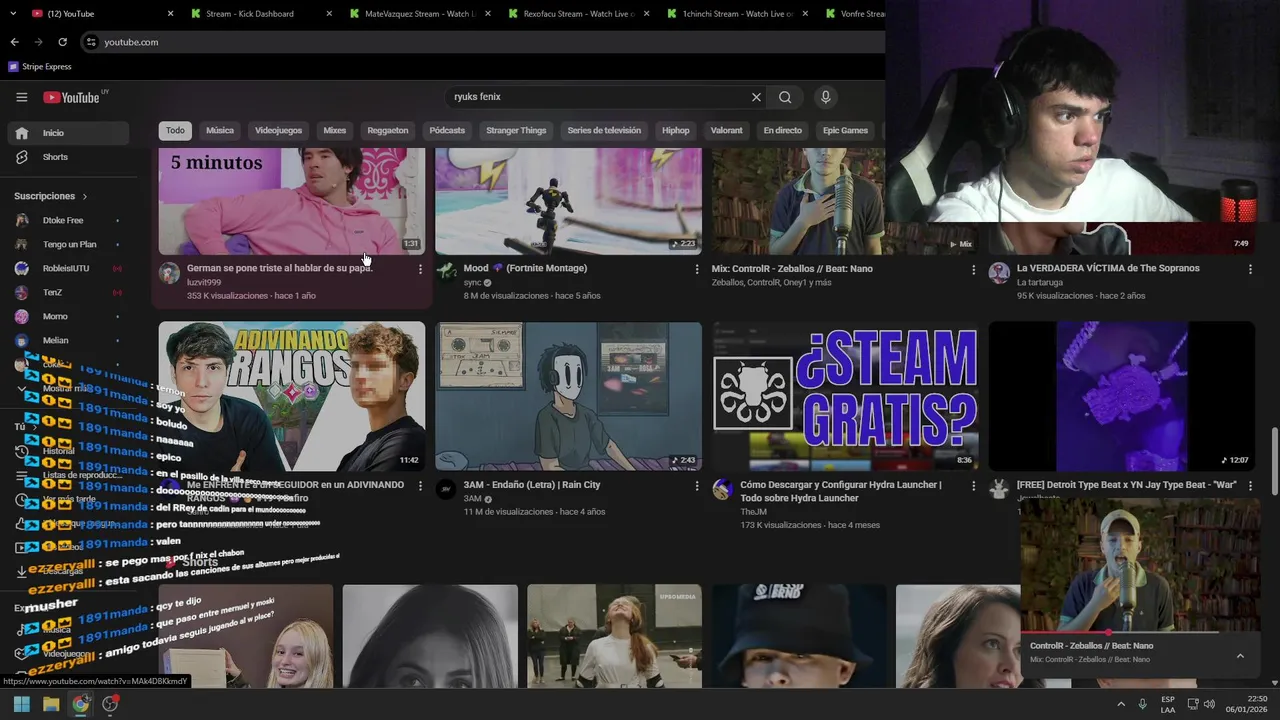Show hidden tray icons chevron
Image resolution: width=1280 pixels, height=720 pixels.
coord(1120,704)
